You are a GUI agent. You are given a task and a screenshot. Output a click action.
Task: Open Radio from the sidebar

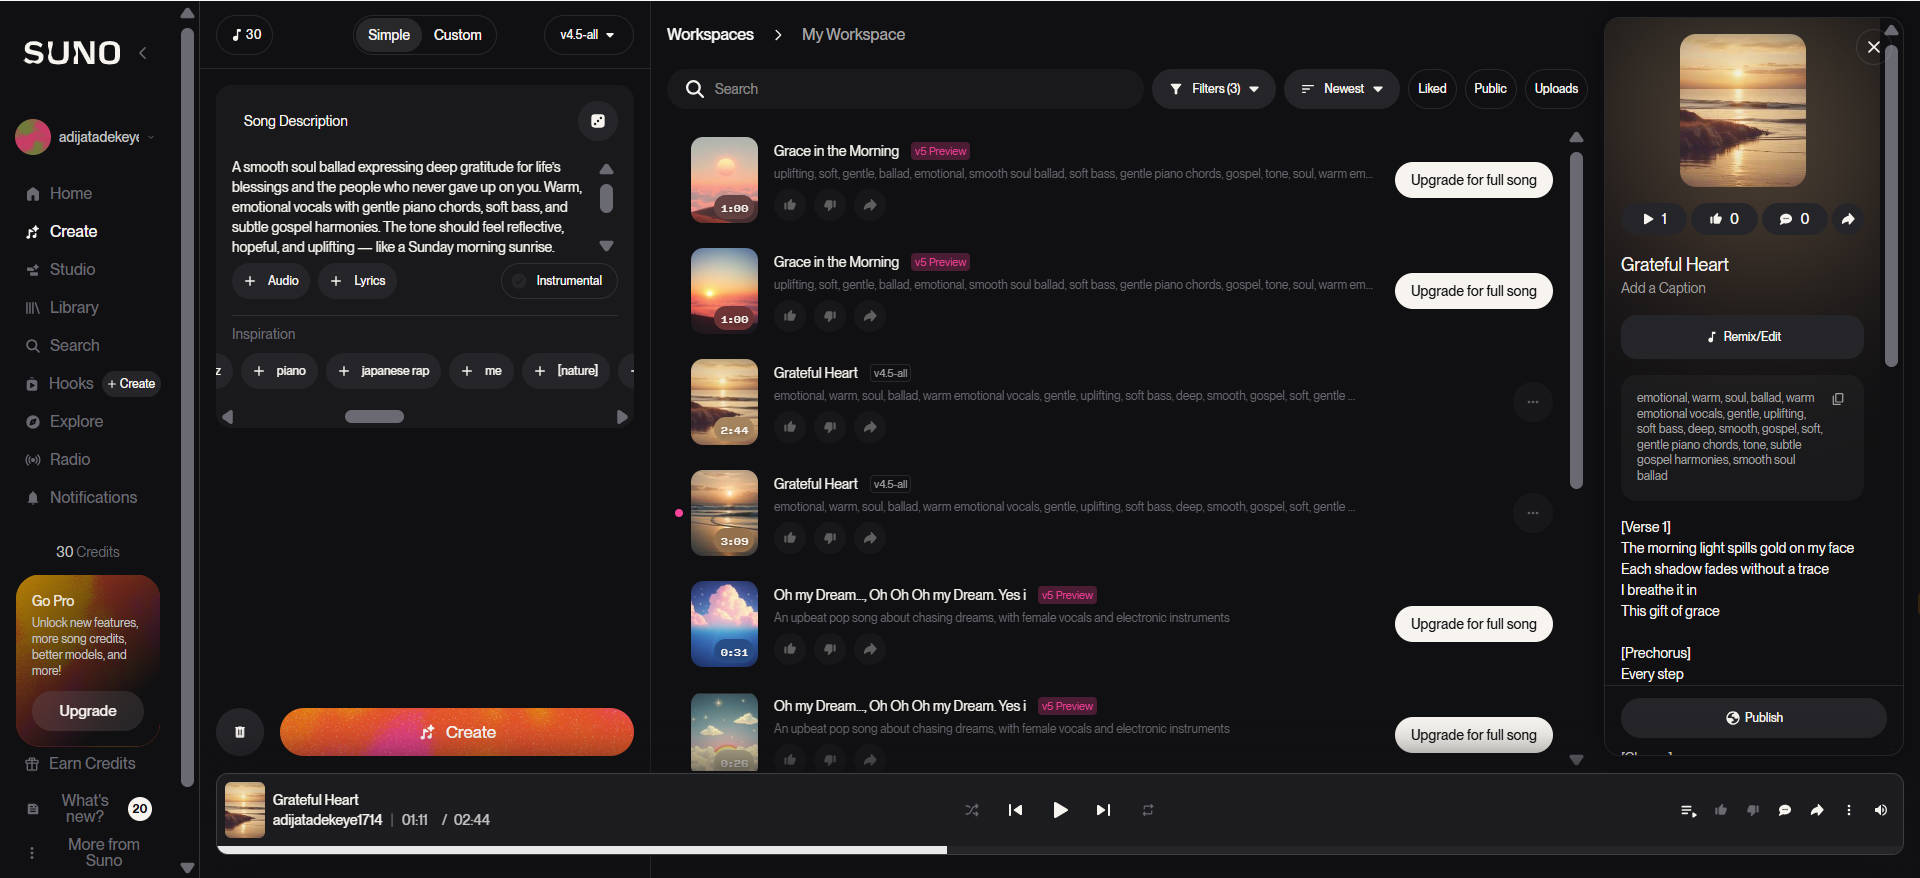point(69,460)
